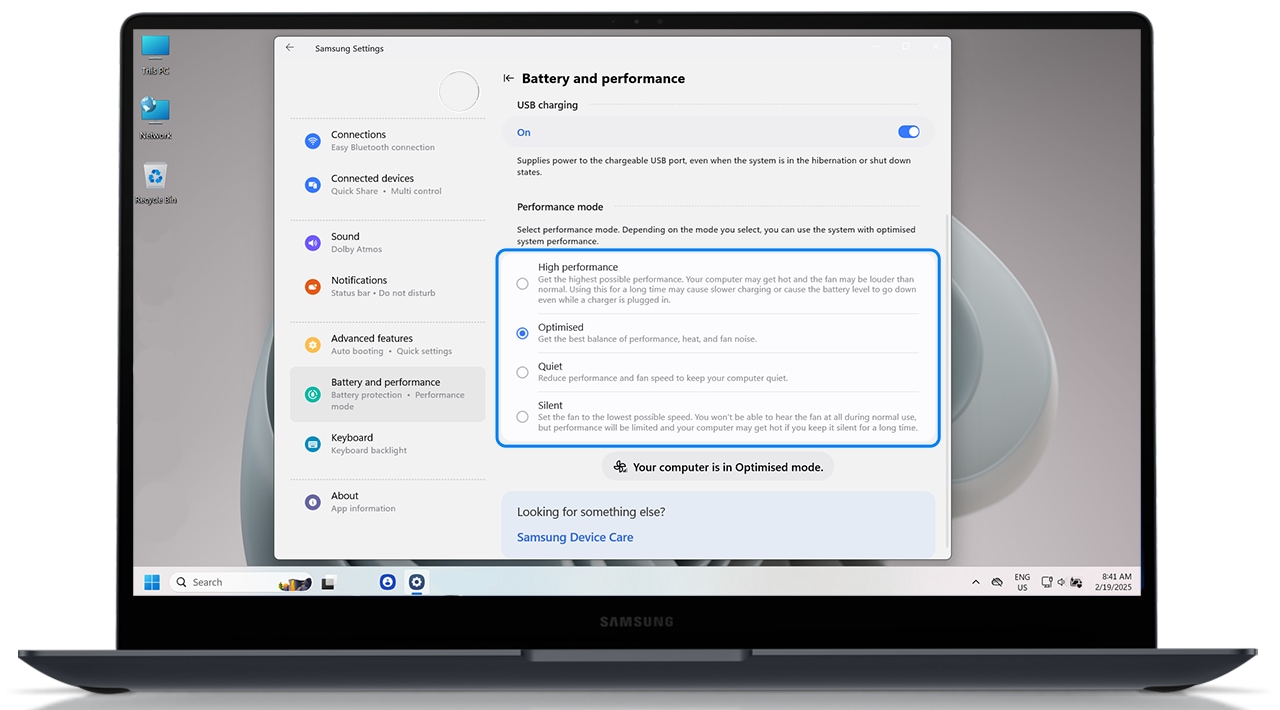Open the Sound Dolby Atmos category

coord(388,243)
